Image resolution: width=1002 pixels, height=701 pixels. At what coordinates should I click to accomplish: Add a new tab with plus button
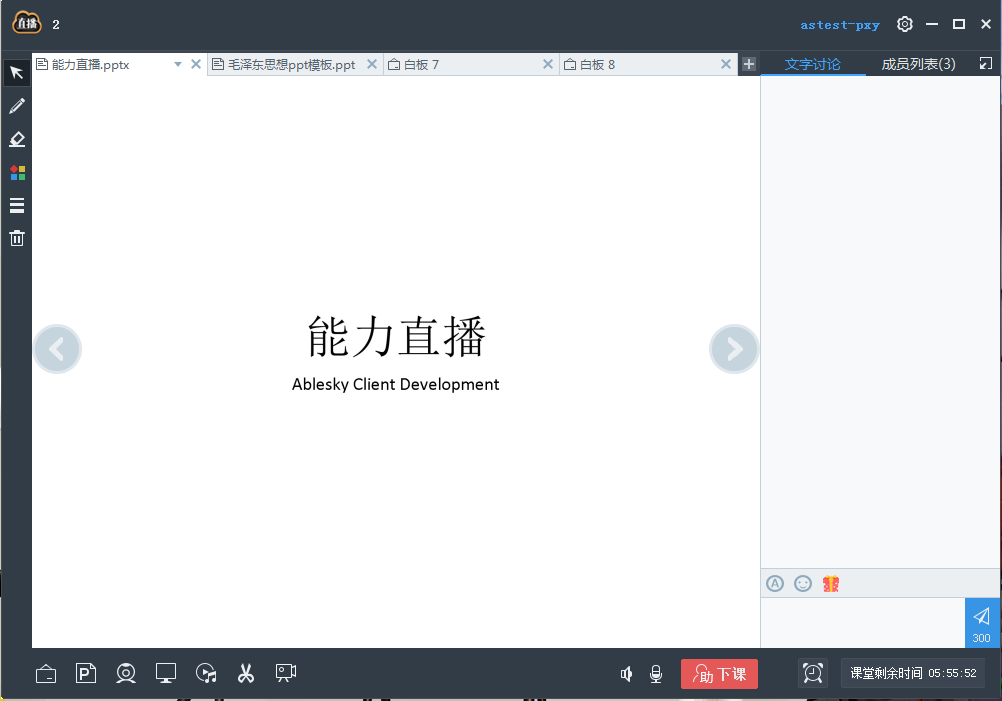click(749, 64)
